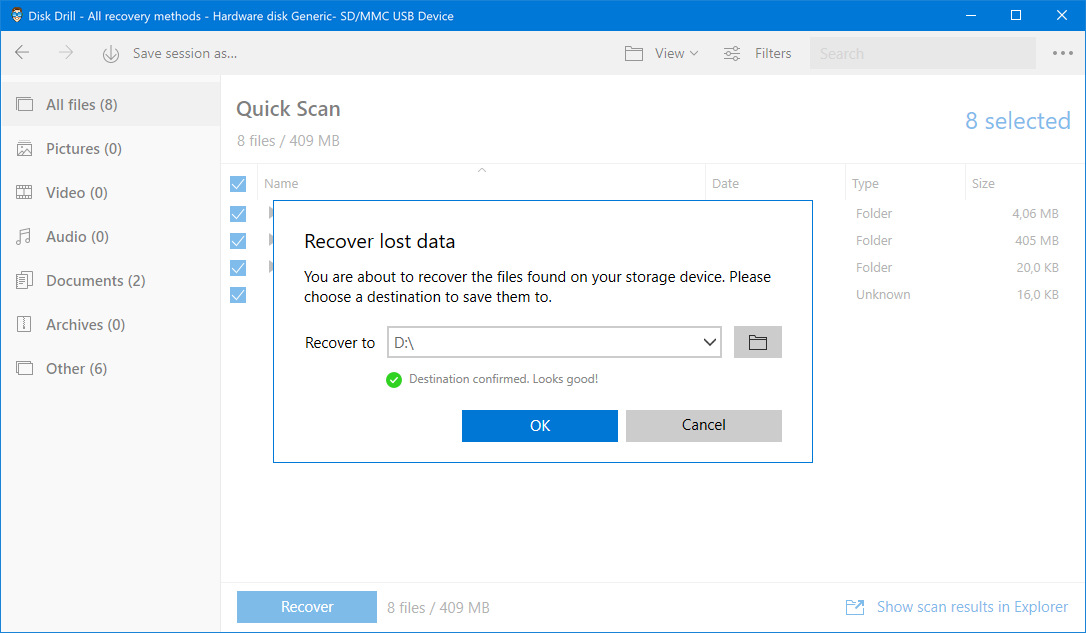
Task: Toggle sort order arrow above Name column
Action: click(x=482, y=170)
